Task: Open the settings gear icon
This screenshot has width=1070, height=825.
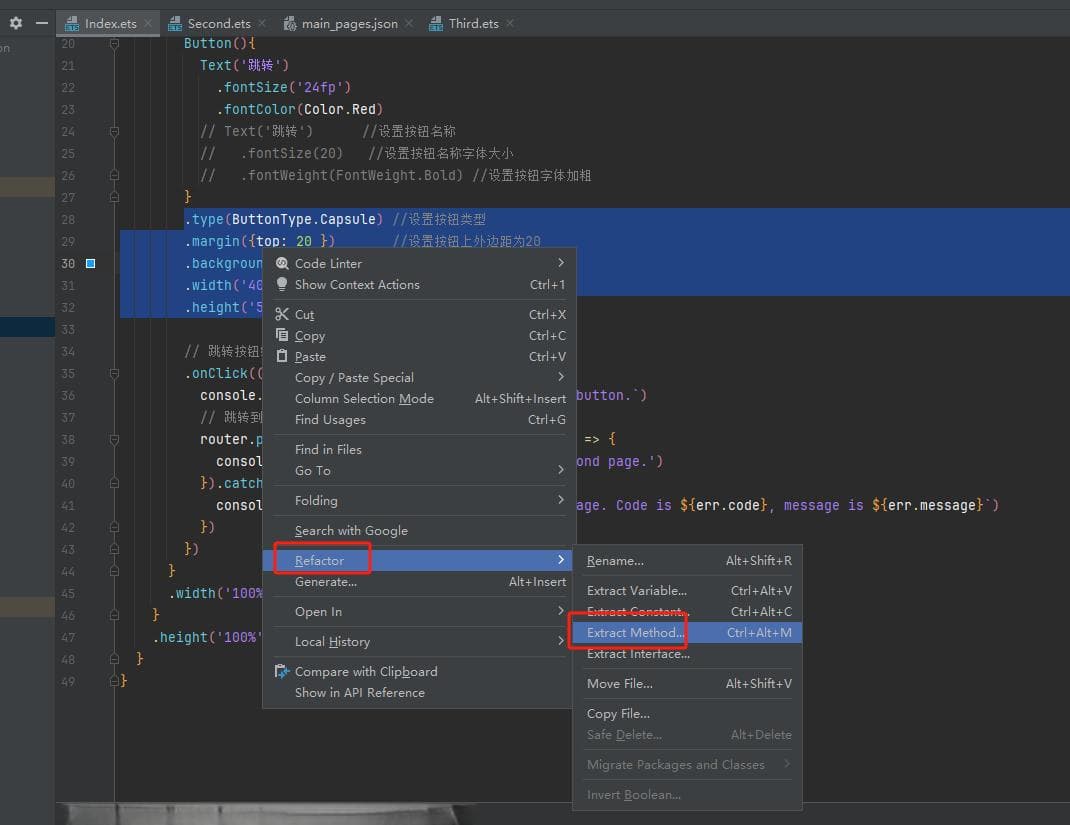Action: point(16,23)
